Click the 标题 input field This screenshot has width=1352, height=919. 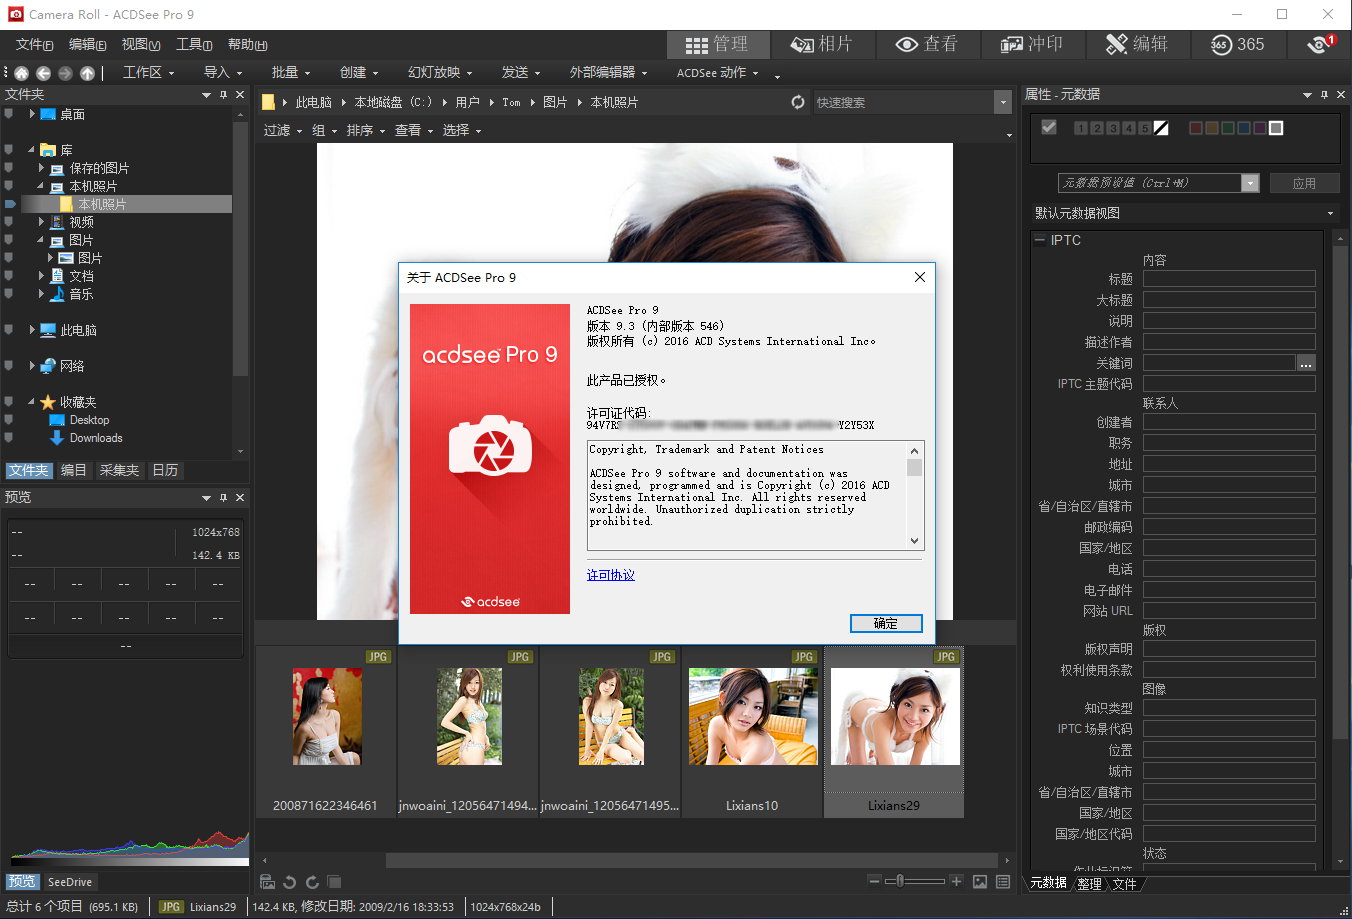point(1229,279)
